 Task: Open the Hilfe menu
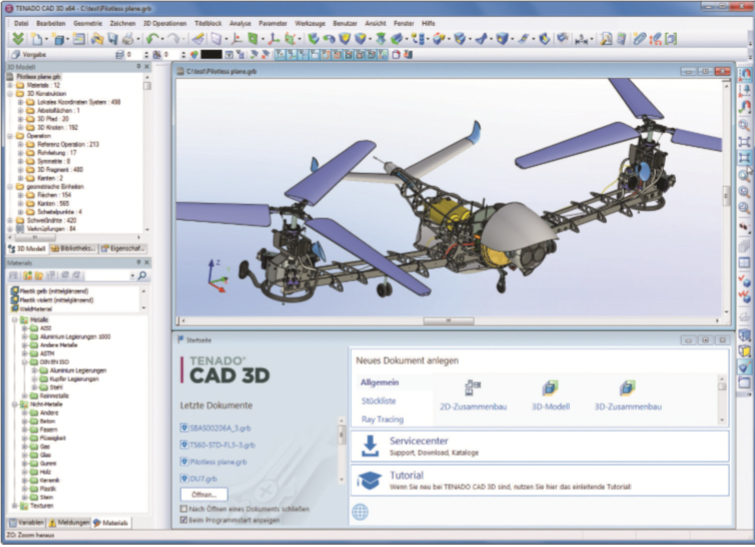click(x=428, y=23)
